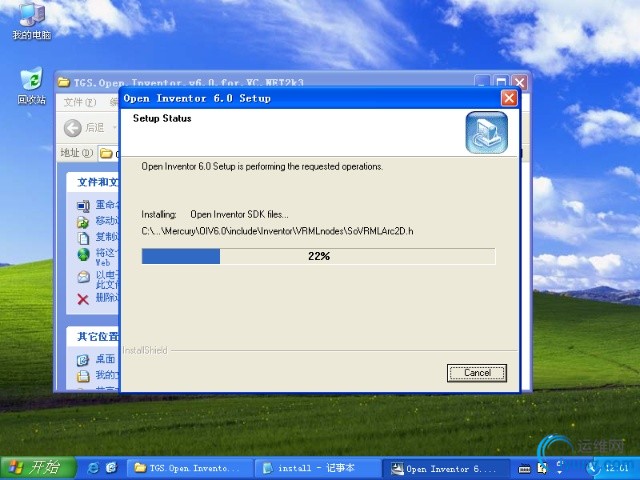Screen dimensions: 640x480
Task: Click the InstallShield computer logo icon
Action: click(487, 133)
